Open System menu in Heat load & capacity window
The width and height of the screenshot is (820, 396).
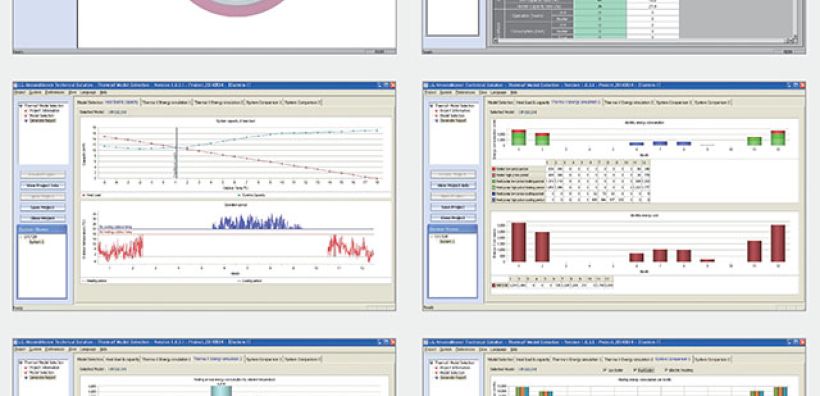35,92
